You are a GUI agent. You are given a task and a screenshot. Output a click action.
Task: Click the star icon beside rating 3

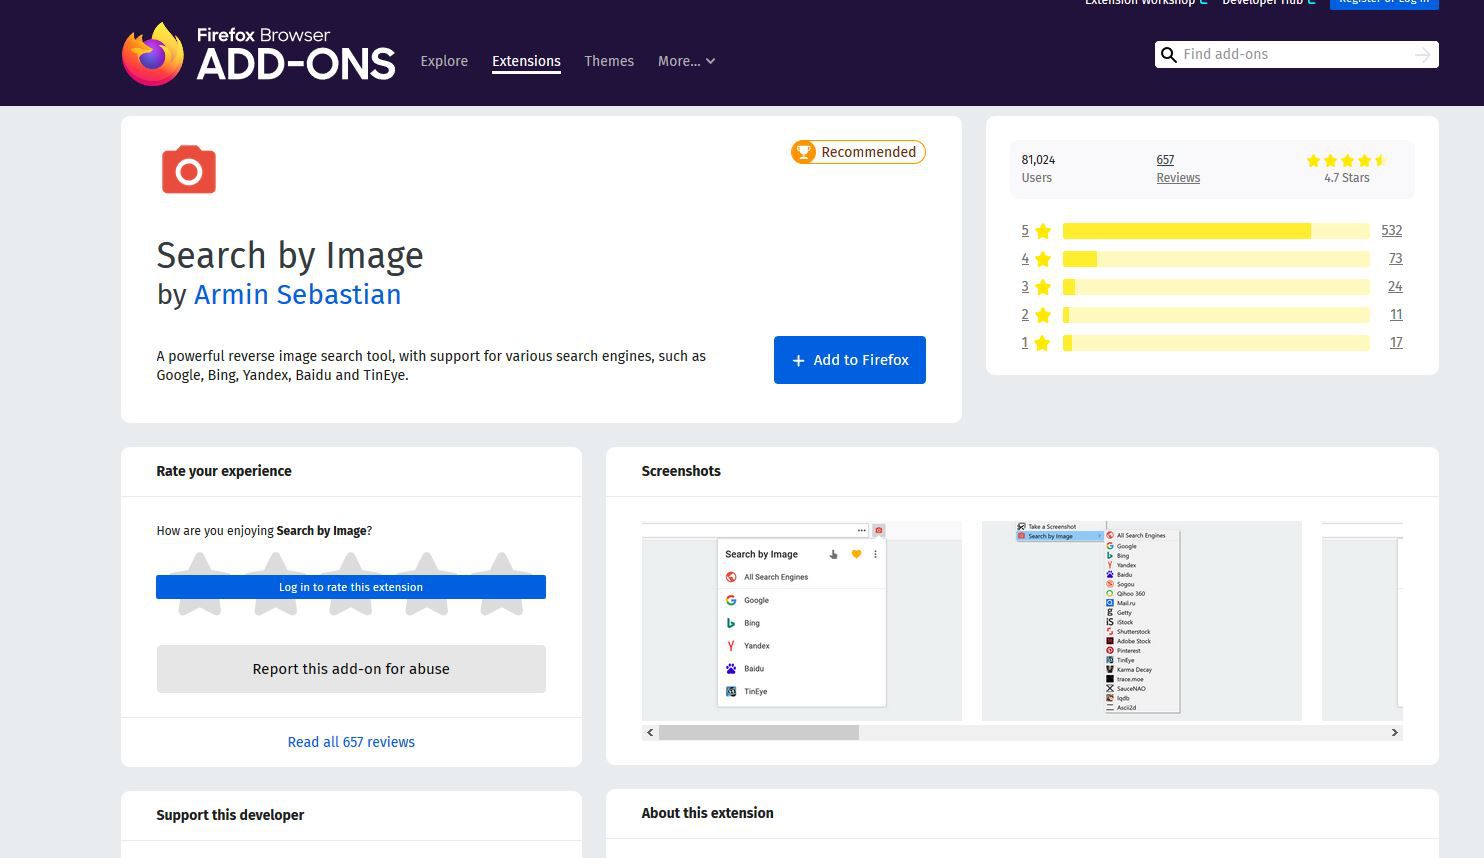tap(1043, 287)
